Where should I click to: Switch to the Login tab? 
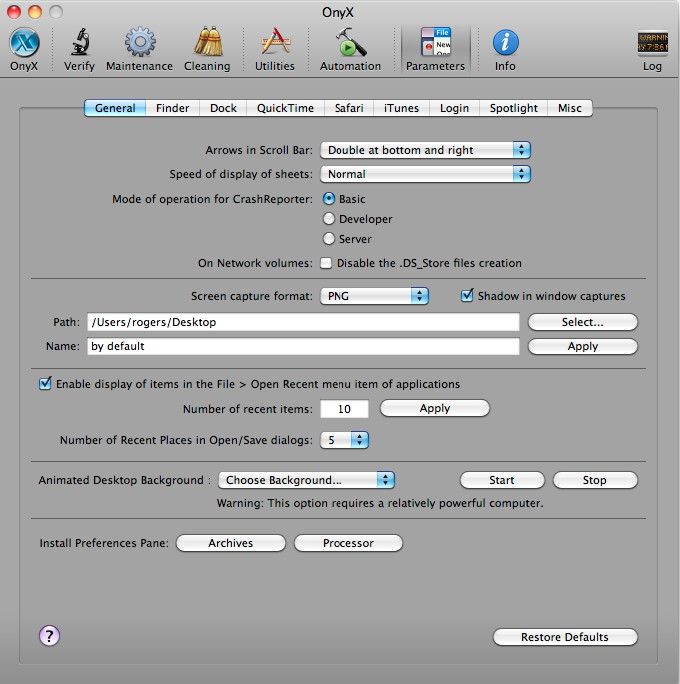(454, 108)
